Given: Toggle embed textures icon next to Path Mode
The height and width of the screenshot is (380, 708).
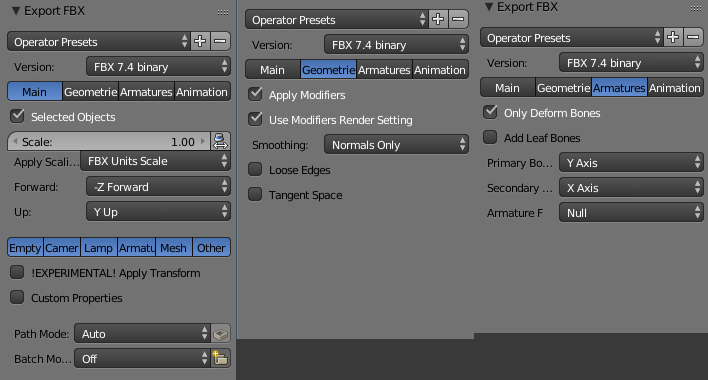Looking at the screenshot, I should pyautogui.click(x=220, y=334).
